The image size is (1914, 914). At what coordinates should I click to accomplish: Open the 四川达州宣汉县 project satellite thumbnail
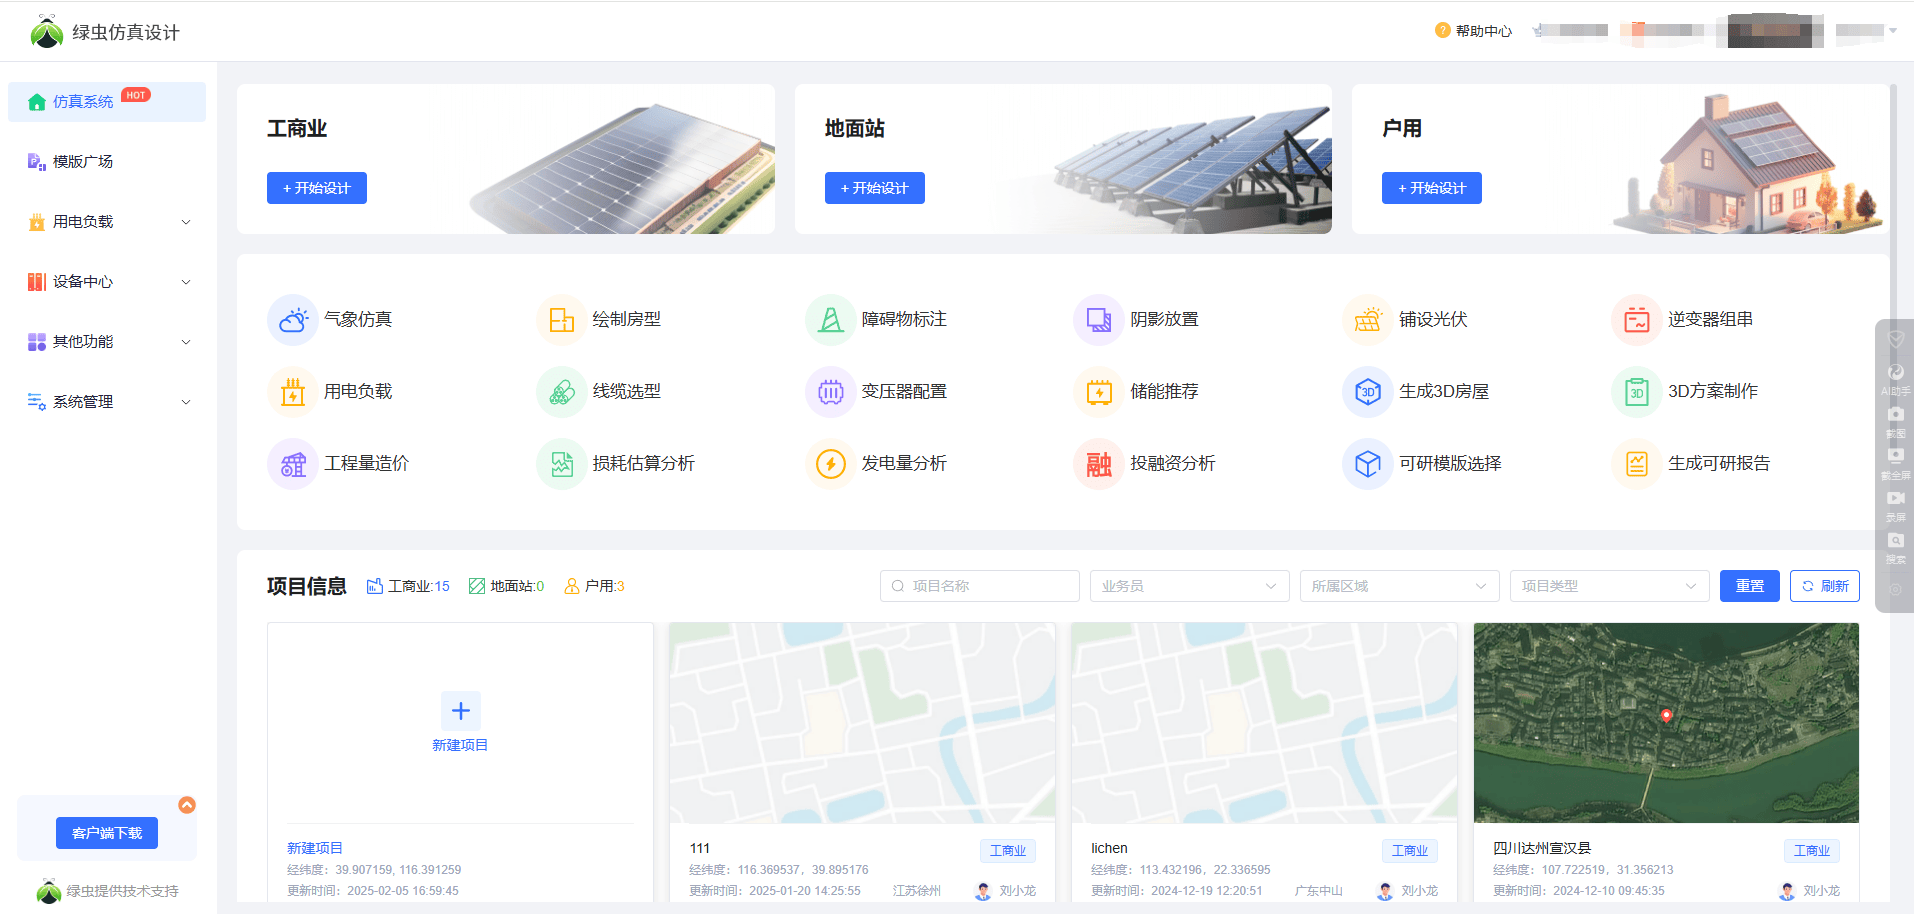pyautogui.click(x=1666, y=723)
